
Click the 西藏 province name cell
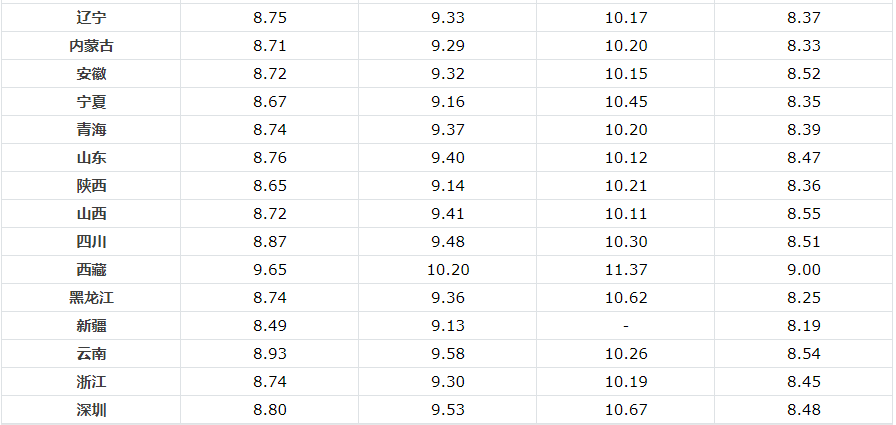tap(91, 270)
